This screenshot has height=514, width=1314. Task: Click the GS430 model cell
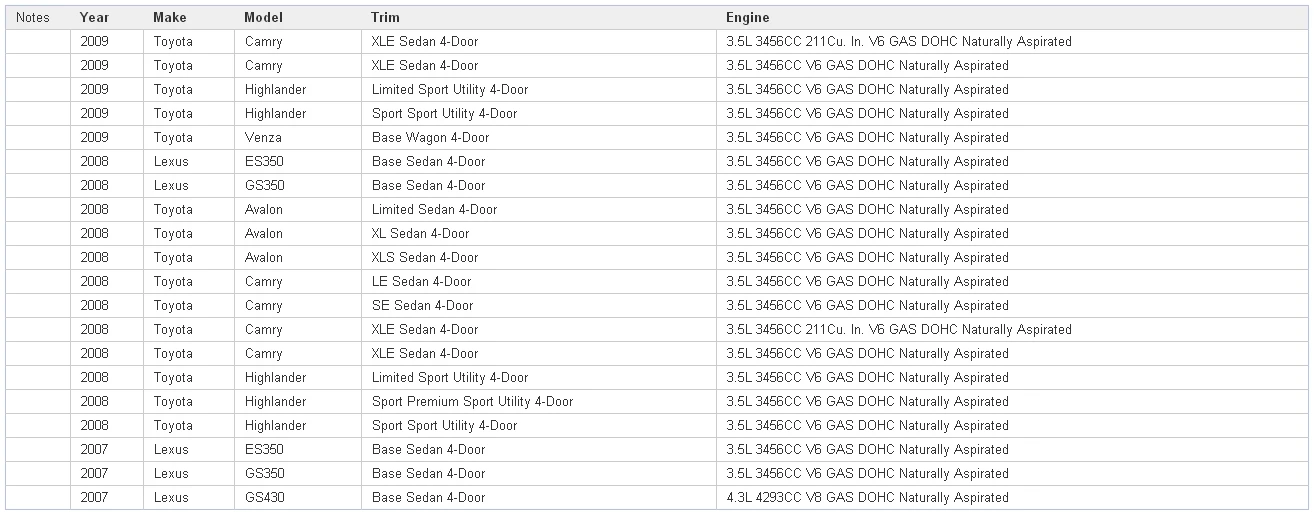point(264,497)
